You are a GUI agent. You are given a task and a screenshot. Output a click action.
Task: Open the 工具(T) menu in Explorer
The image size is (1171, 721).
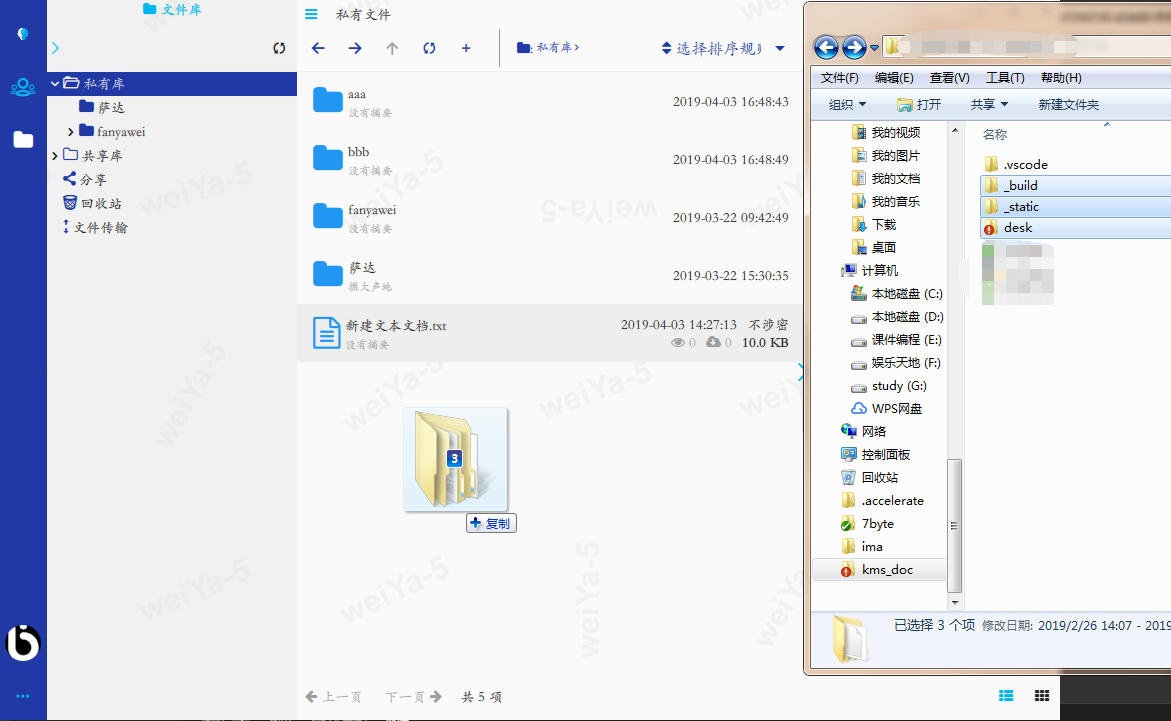click(1005, 78)
